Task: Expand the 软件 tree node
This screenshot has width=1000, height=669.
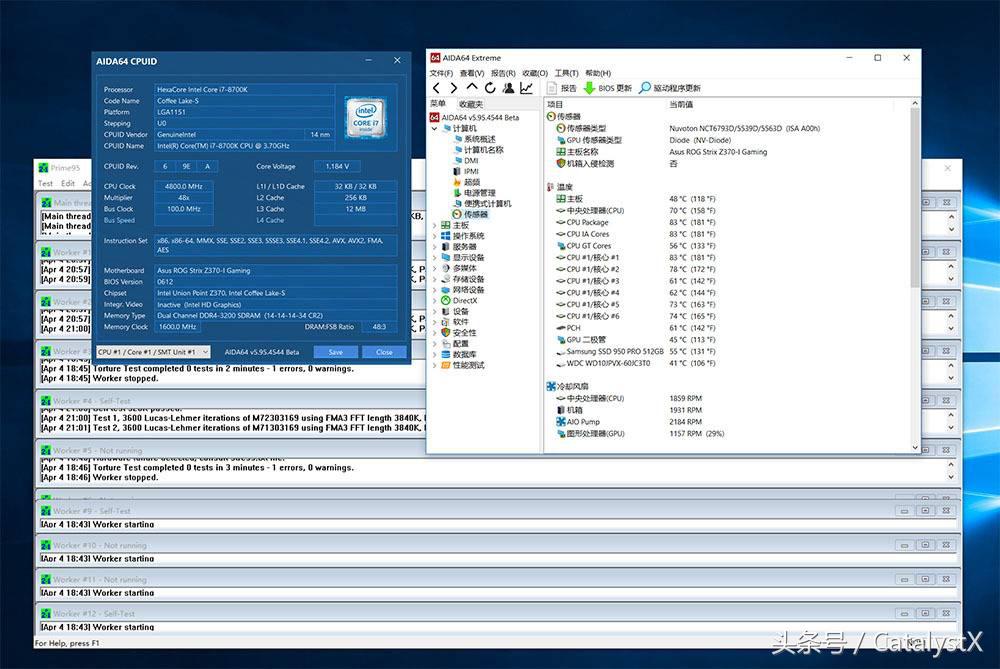Action: [435, 322]
